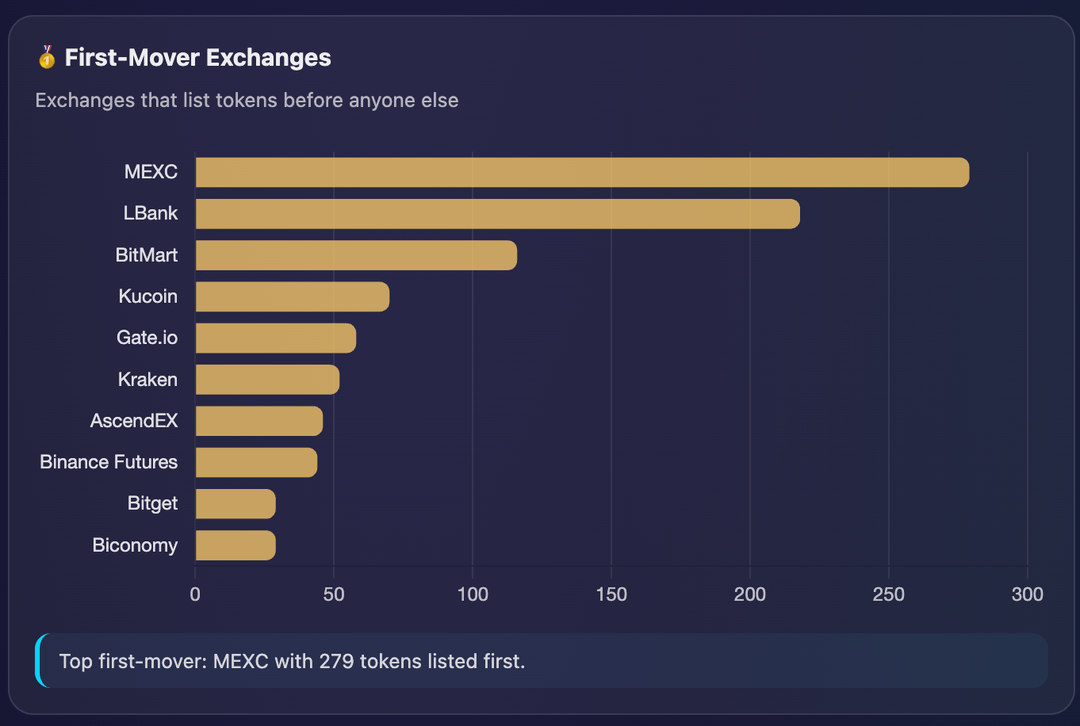Click the "Top first-mover" insight callout
Screen dimensions: 1080x726
541,661
